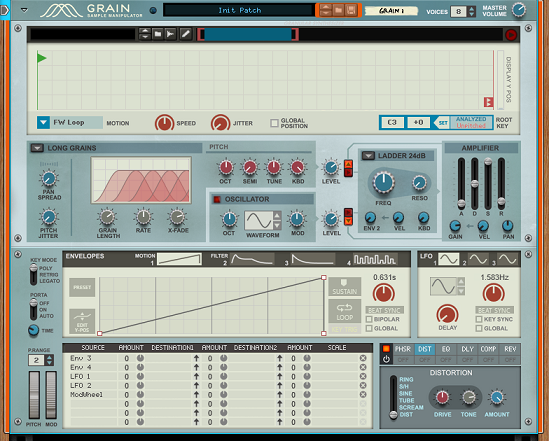Clear the Env 3 modulation row
This screenshot has width=549, height=441.
[x=363, y=358]
